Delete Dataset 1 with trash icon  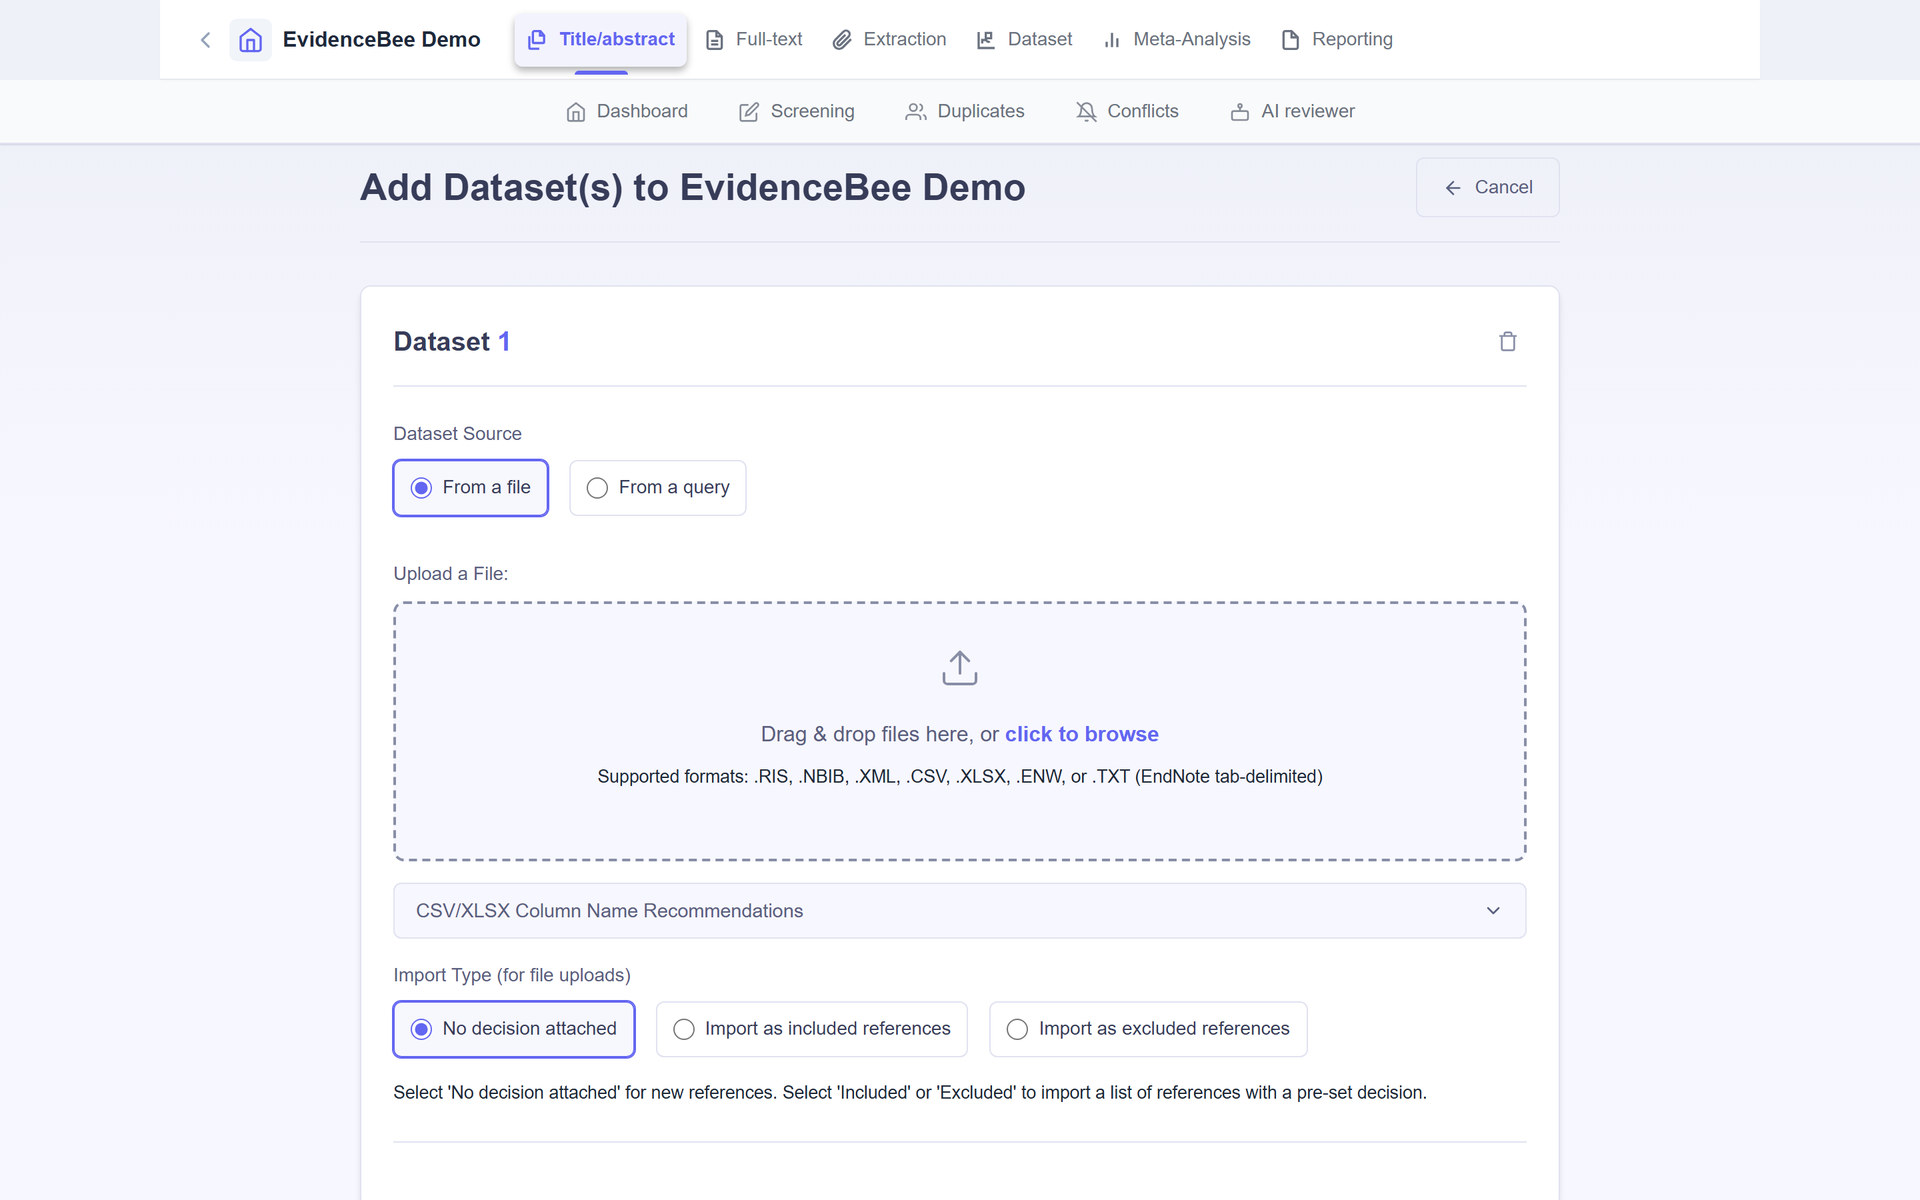tap(1508, 342)
